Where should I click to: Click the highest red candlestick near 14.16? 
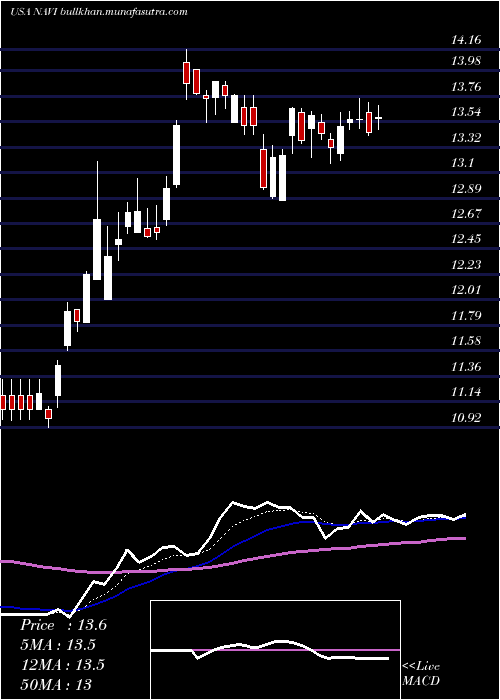click(x=187, y=73)
